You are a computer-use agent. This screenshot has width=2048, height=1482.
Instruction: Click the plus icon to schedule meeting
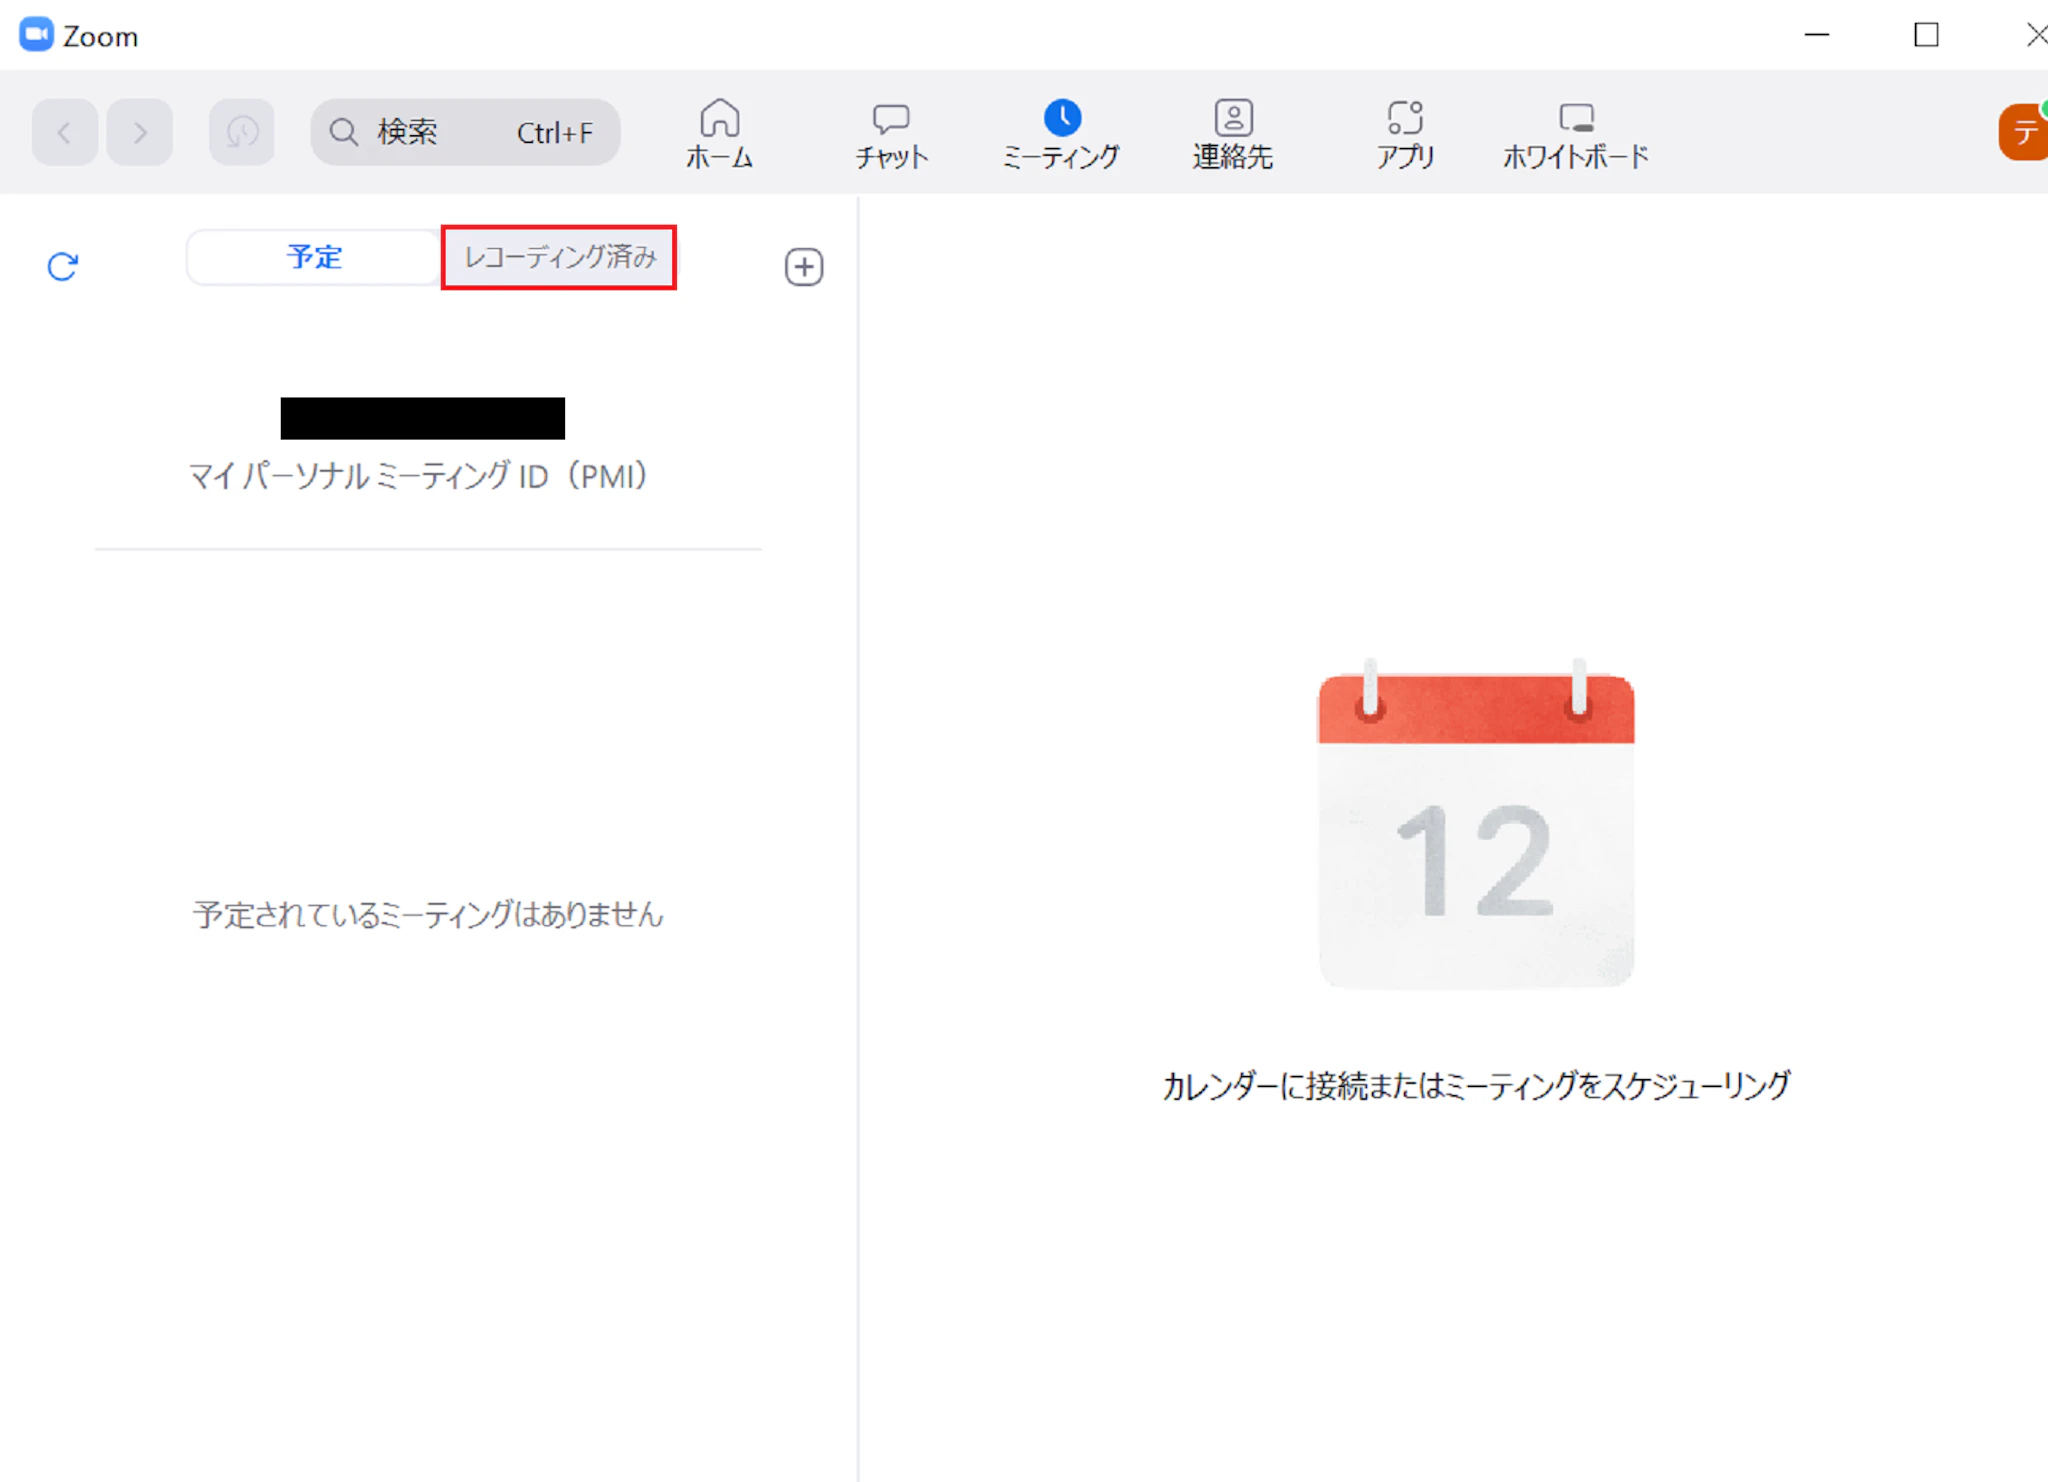804,267
